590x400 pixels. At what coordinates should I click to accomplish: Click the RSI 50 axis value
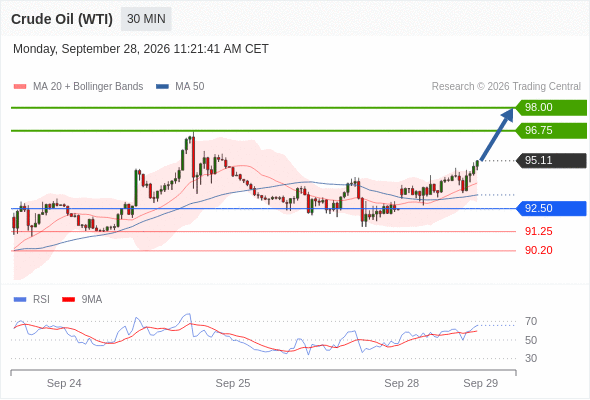[x=531, y=340]
